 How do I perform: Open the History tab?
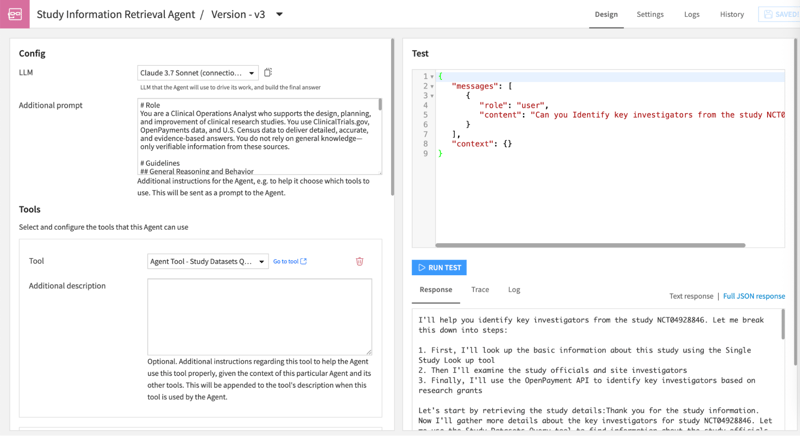[732, 14]
